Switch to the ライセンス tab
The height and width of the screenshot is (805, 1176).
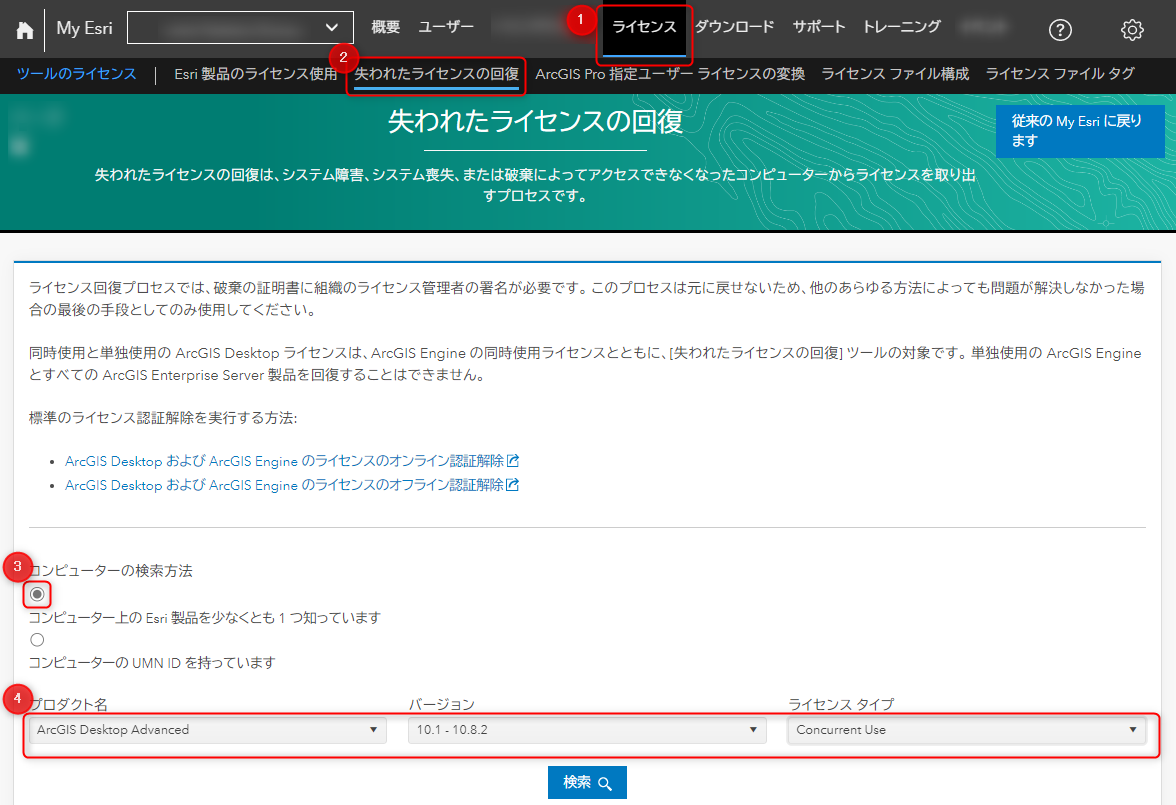(644, 28)
